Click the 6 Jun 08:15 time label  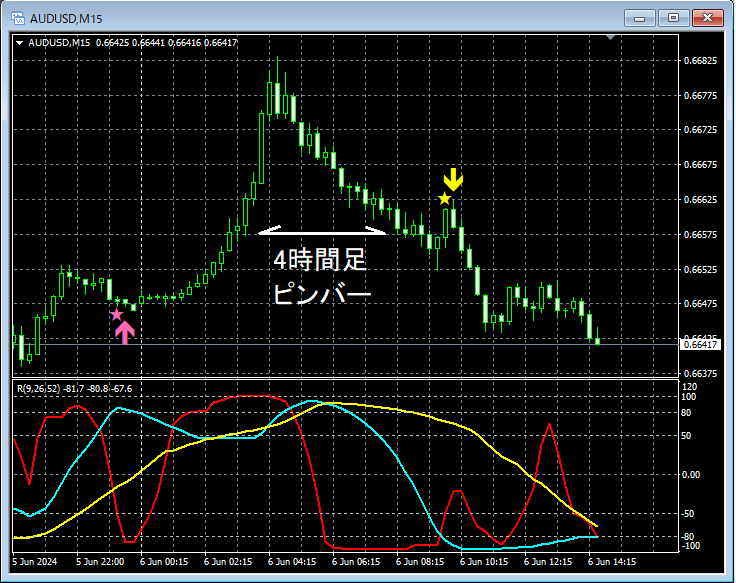click(x=420, y=562)
